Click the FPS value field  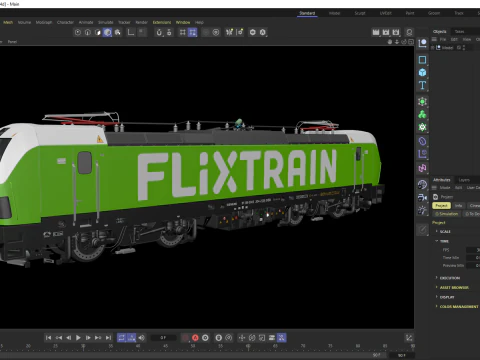pyautogui.click(x=473, y=250)
